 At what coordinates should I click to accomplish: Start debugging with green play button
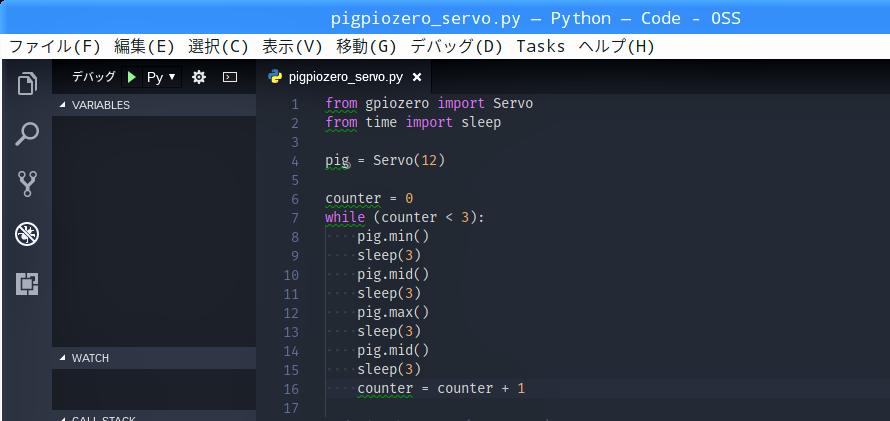pos(132,77)
